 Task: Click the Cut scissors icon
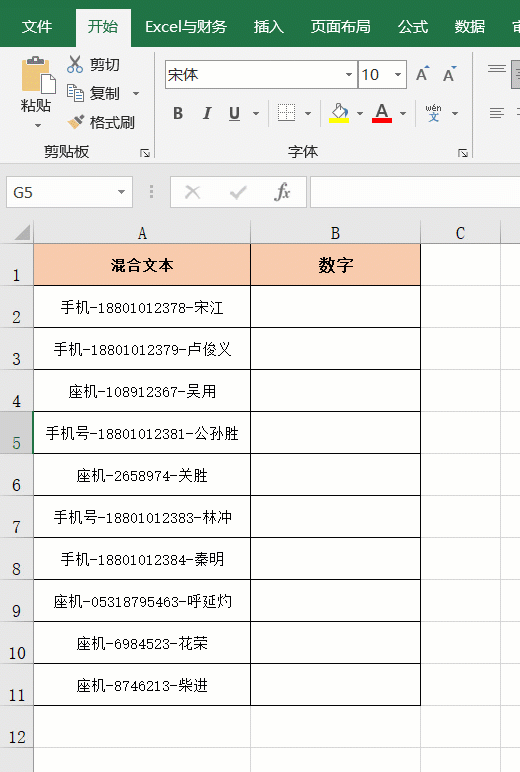click(x=75, y=64)
